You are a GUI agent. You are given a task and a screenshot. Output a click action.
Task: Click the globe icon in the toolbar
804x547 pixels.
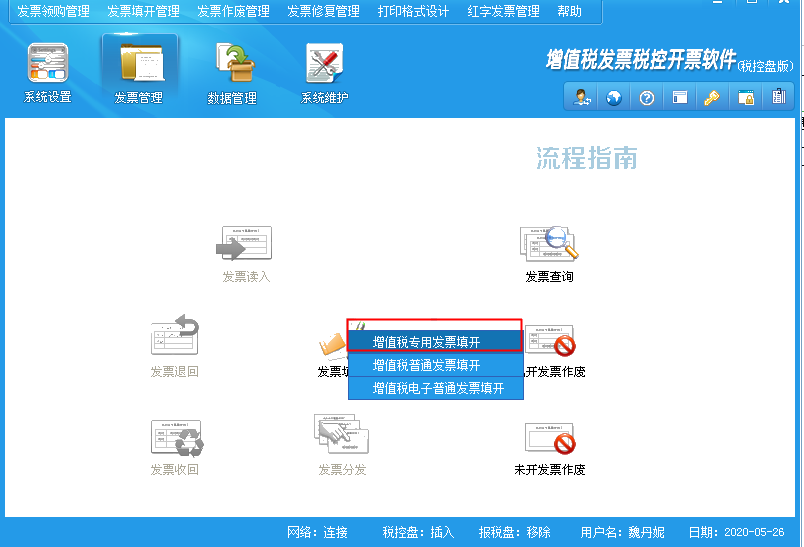[x=614, y=97]
